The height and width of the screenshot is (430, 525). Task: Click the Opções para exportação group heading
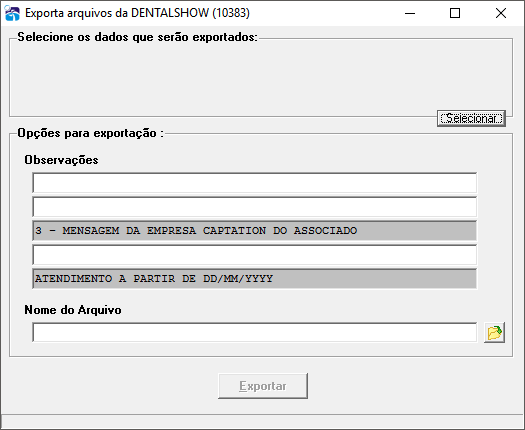click(90, 133)
